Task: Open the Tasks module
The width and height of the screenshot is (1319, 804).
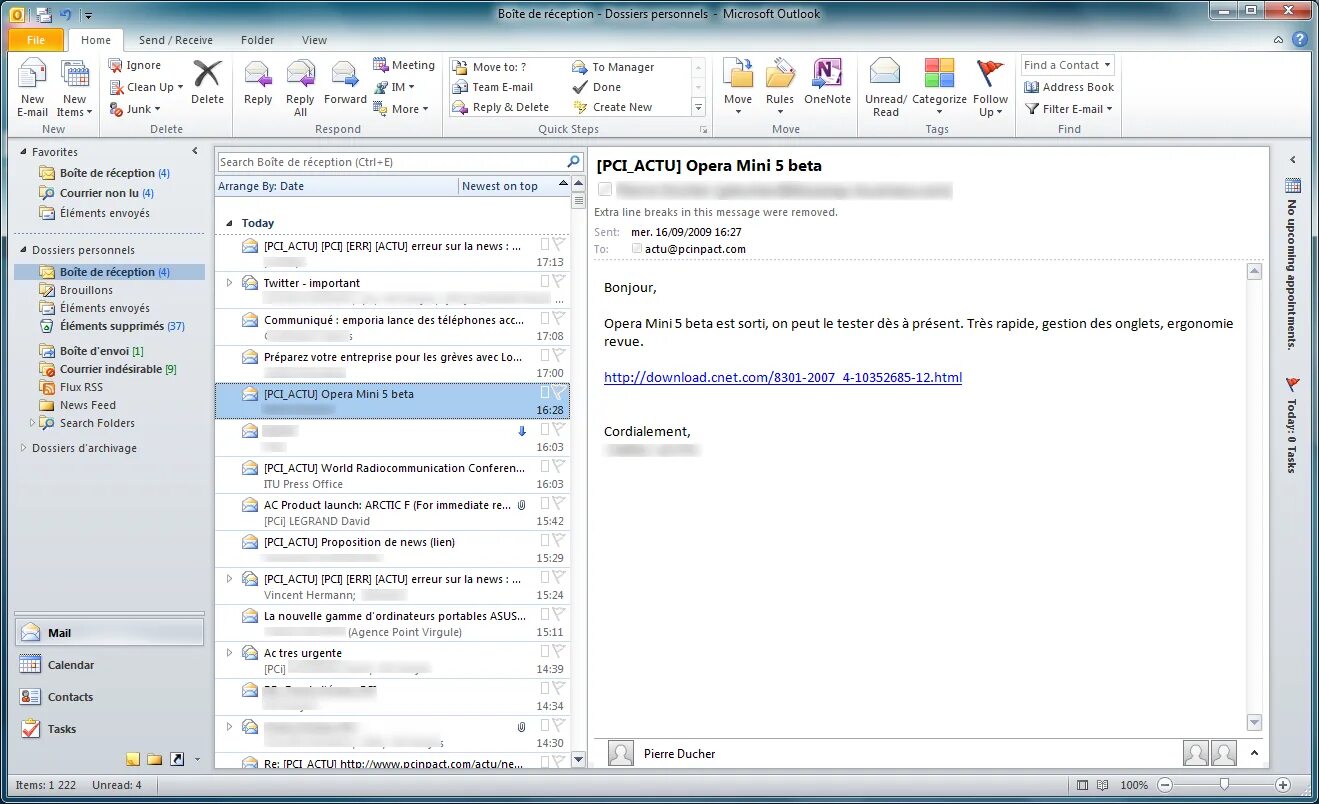Action: pyautogui.click(x=110, y=729)
